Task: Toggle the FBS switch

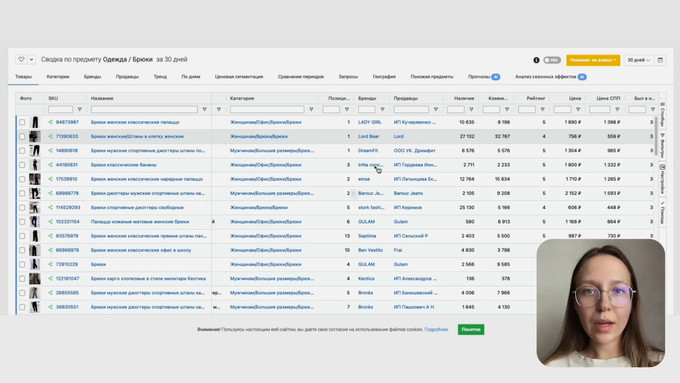Action: [552, 60]
